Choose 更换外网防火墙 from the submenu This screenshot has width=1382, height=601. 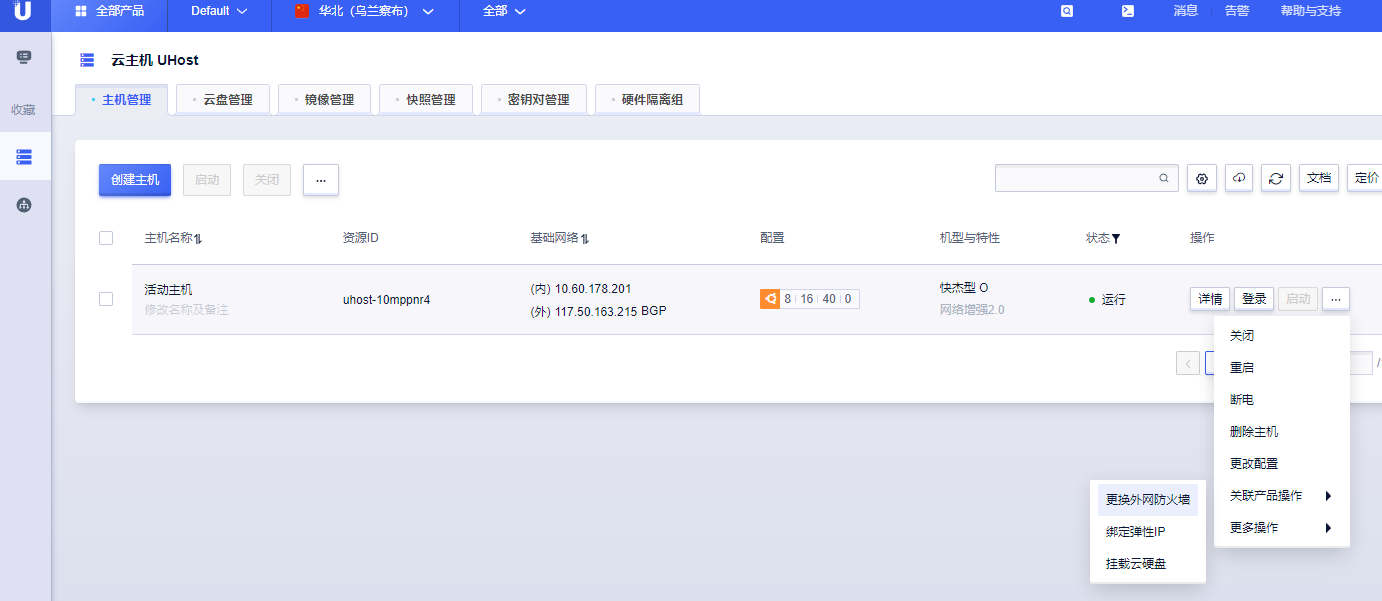[1147, 500]
